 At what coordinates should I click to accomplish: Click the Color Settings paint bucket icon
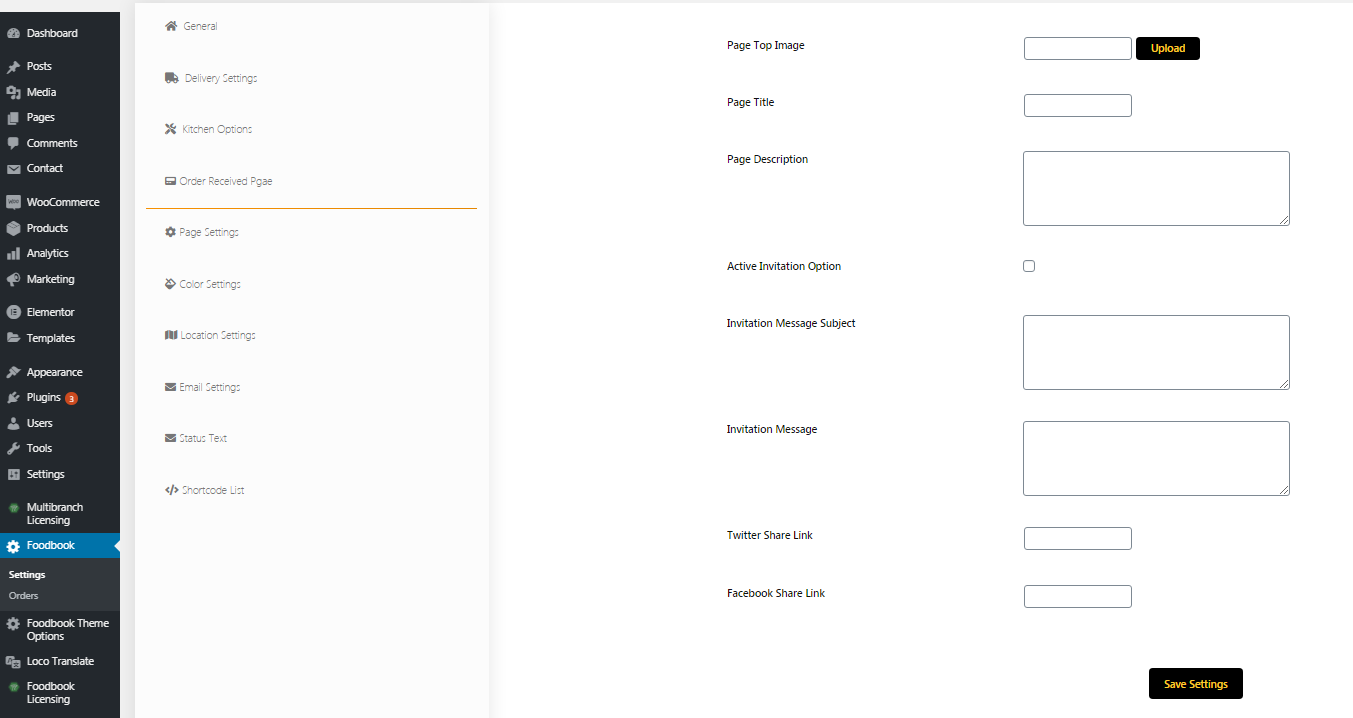[x=170, y=284]
